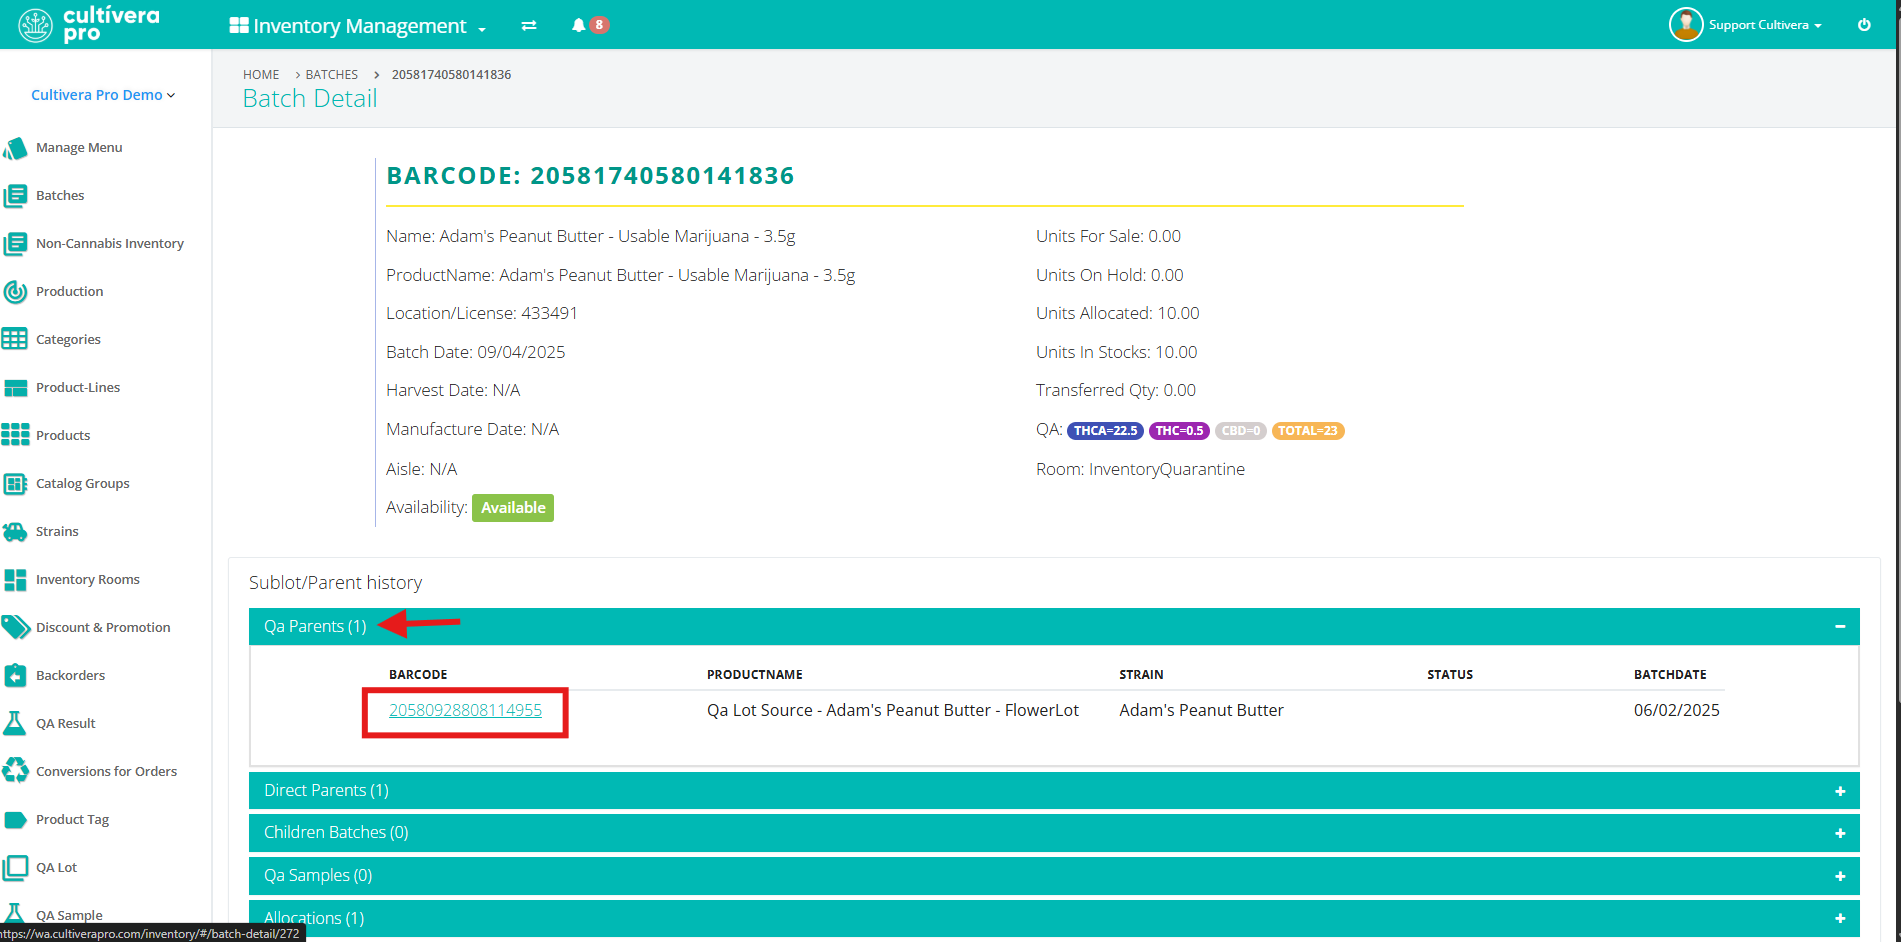Click the Production sidebar icon
This screenshot has height=942, width=1901.
click(x=15, y=292)
